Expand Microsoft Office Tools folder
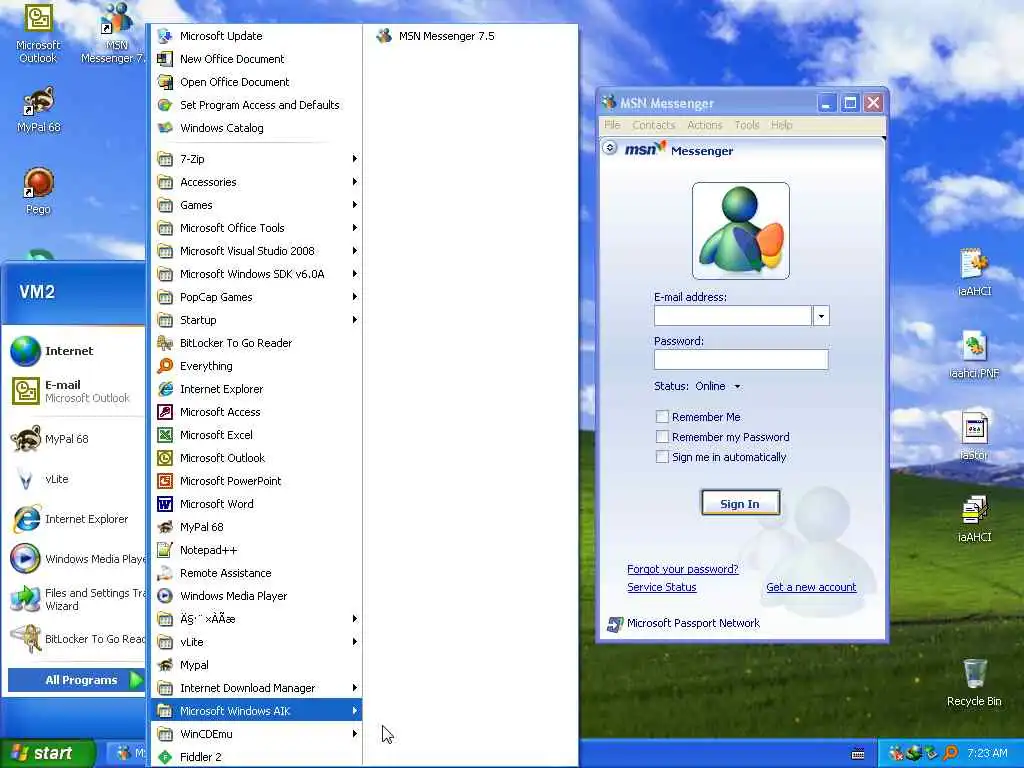 [x=256, y=228]
